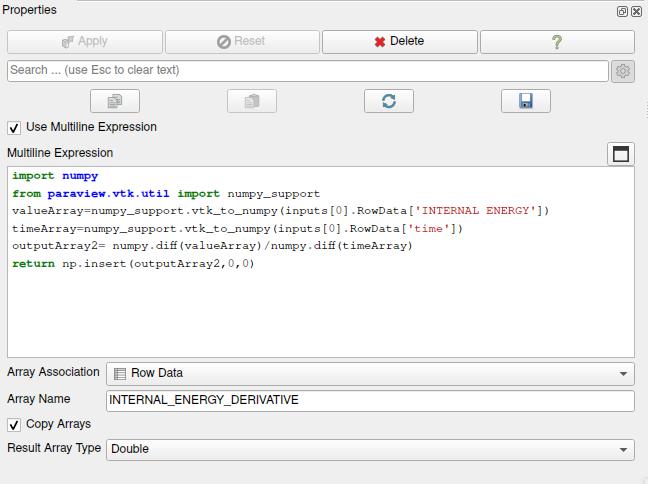Click the Reset button

click(242, 42)
